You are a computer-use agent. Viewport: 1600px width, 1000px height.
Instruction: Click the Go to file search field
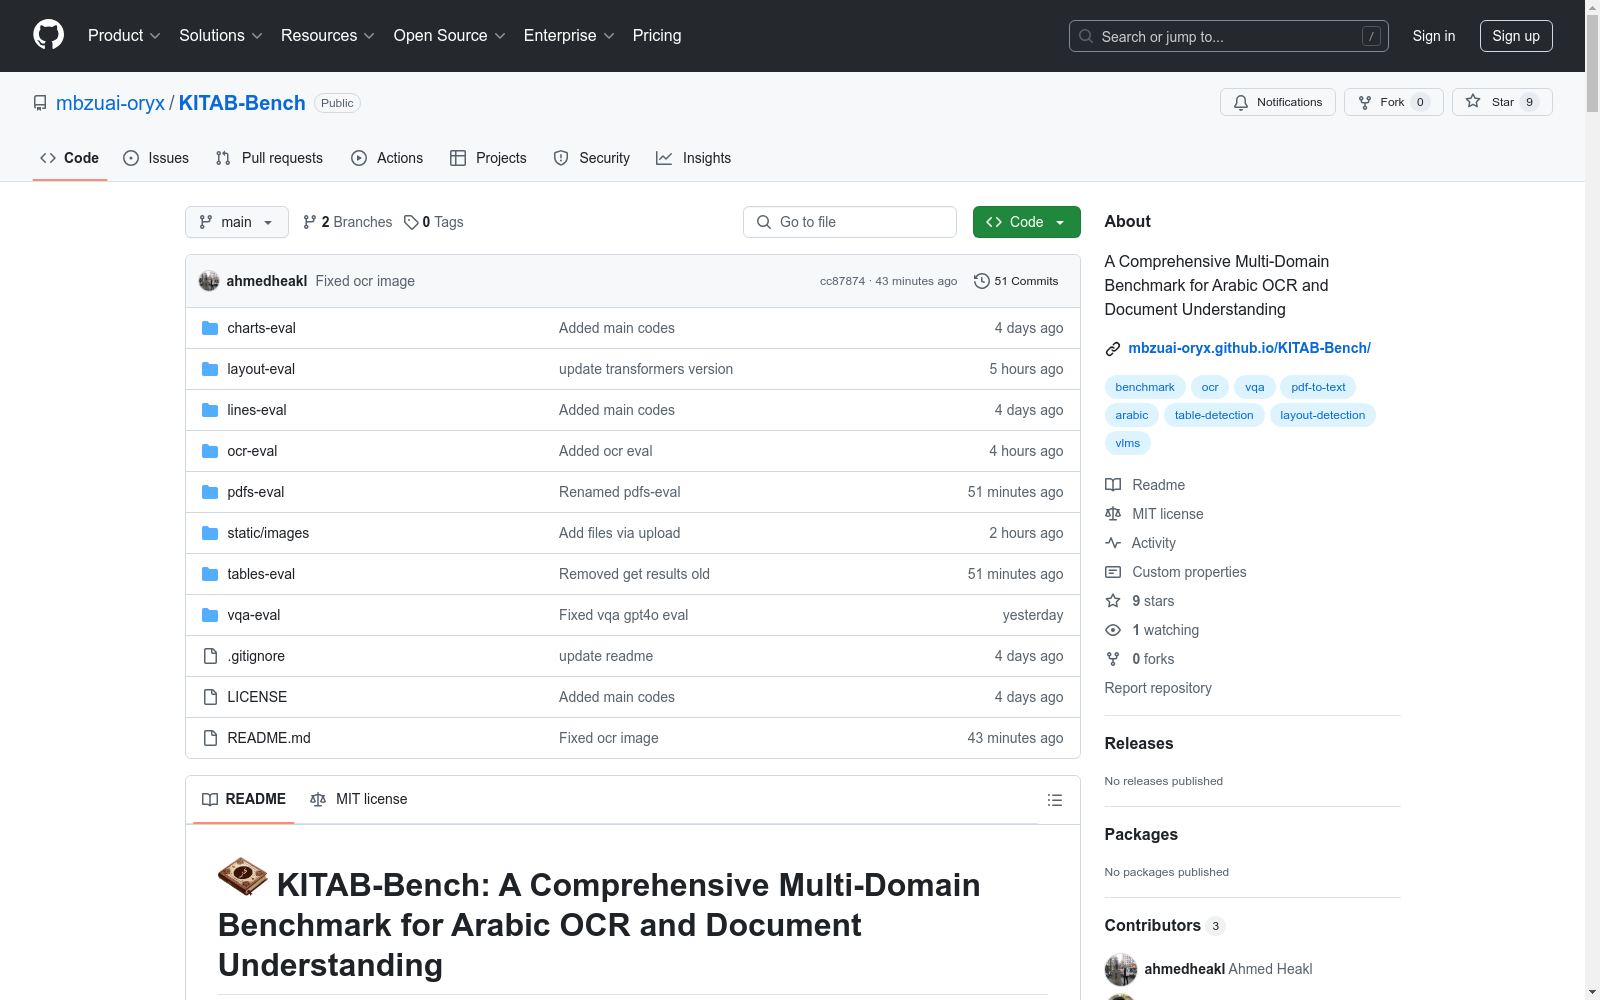coord(850,222)
